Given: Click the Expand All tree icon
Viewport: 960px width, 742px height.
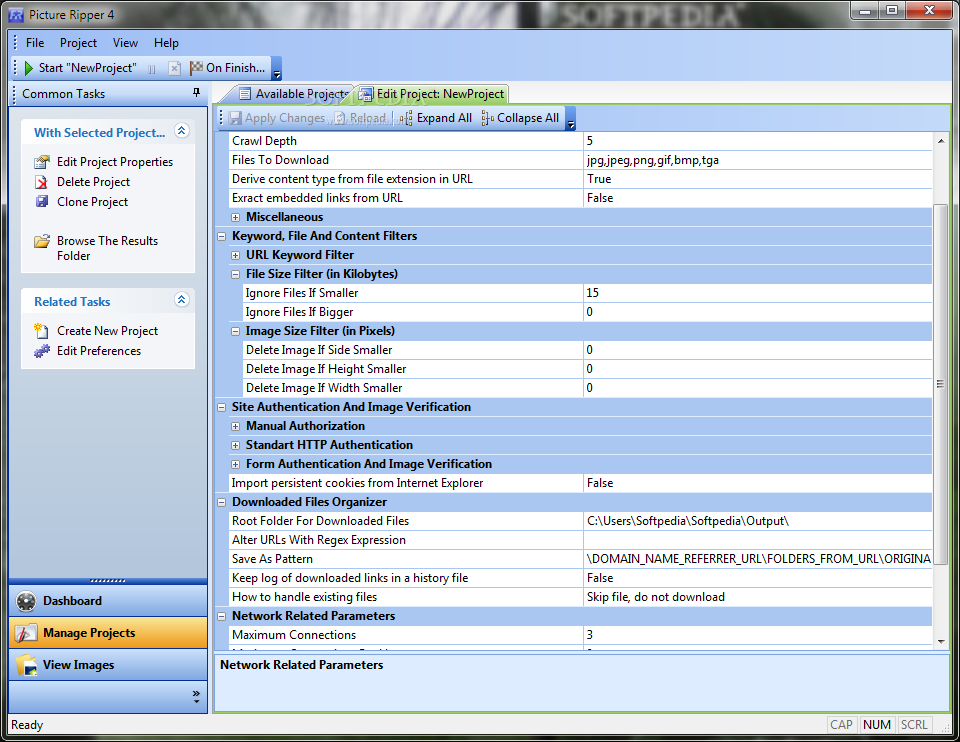Looking at the screenshot, I should click(407, 118).
